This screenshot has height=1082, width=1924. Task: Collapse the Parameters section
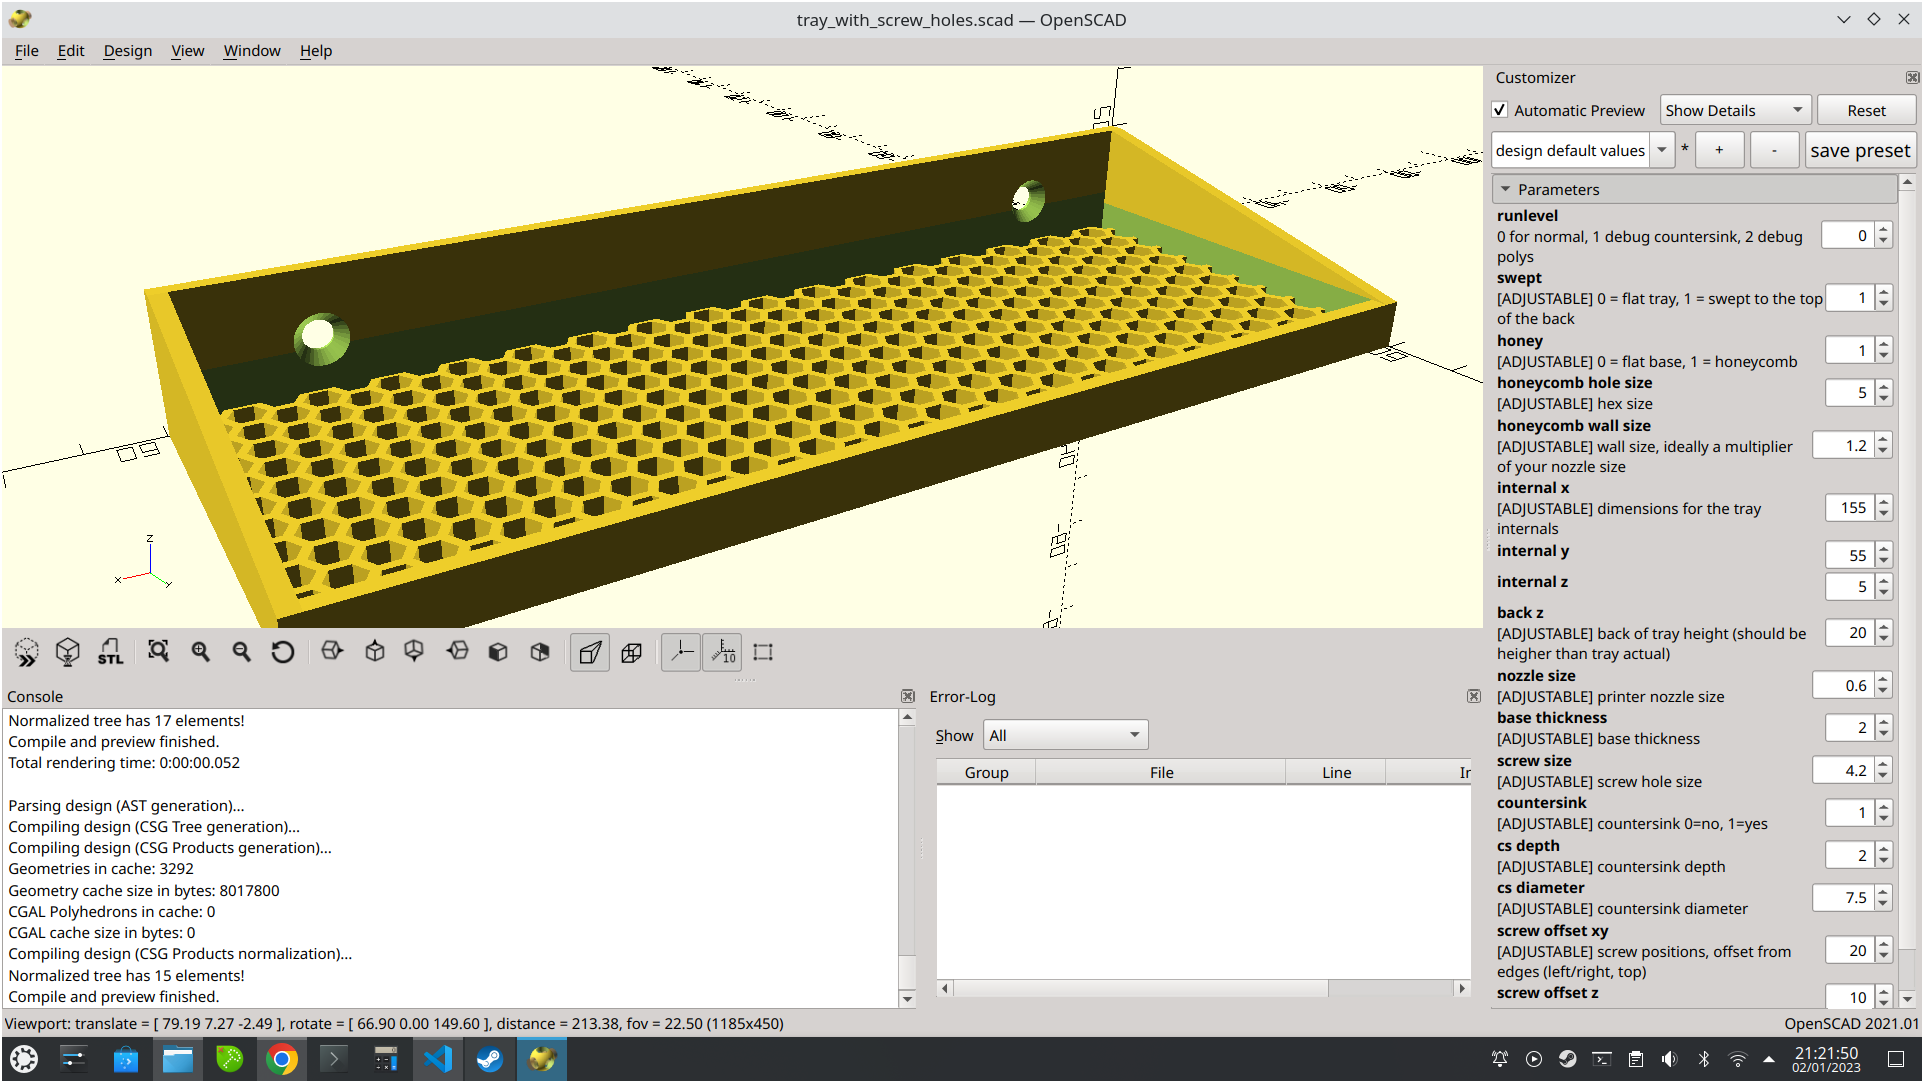tap(1507, 188)
